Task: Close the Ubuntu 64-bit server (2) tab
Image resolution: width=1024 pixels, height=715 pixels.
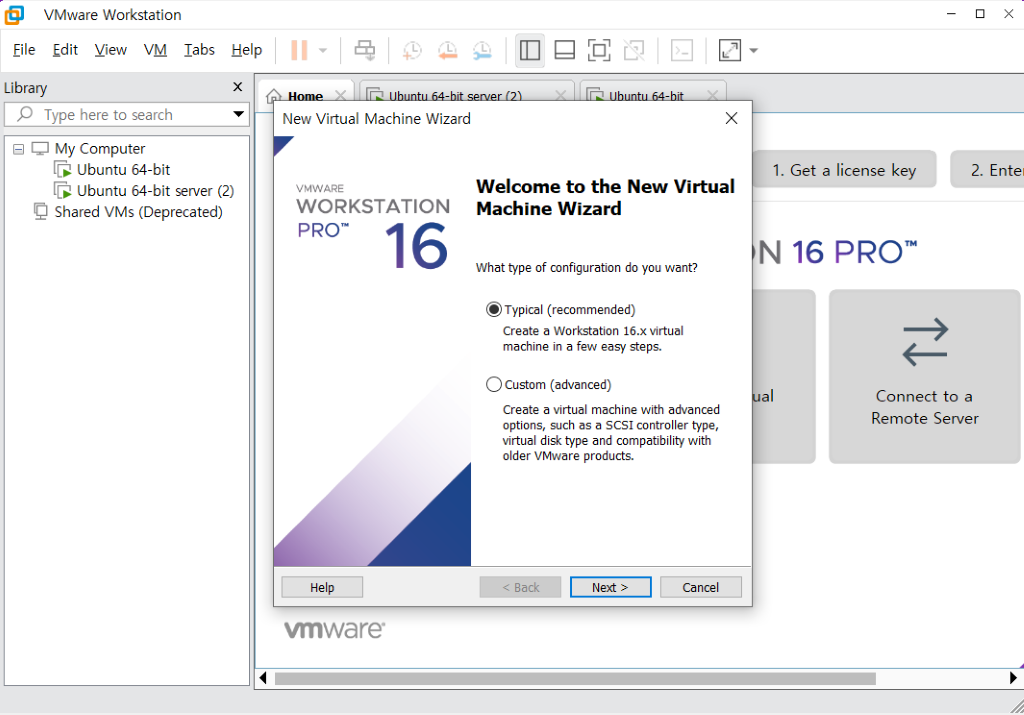Action: tap(560, 95)
